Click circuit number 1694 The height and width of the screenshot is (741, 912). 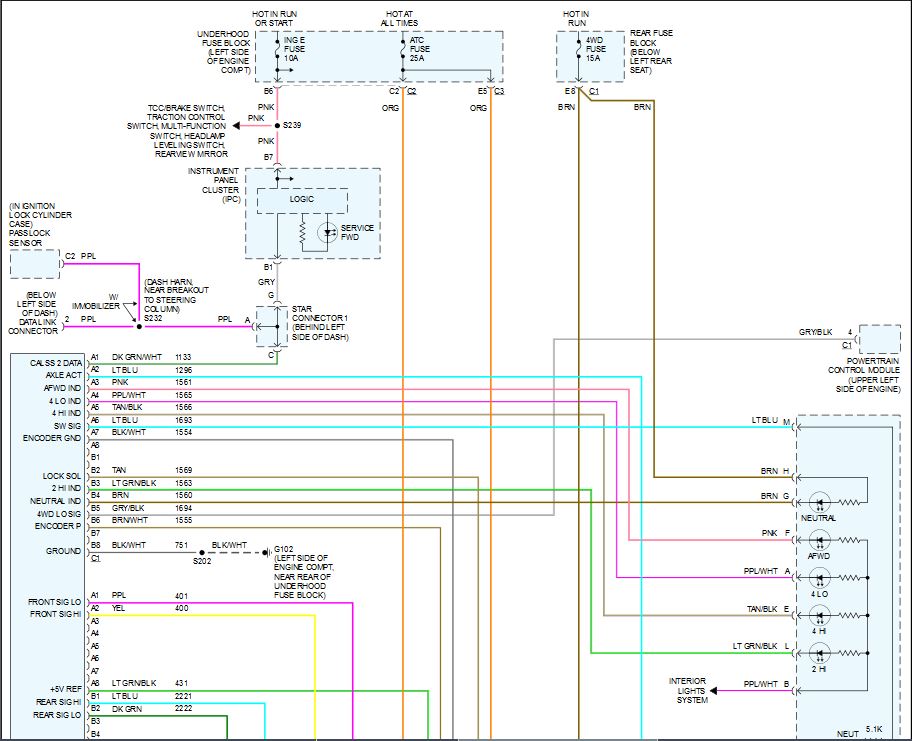[183, 508]
